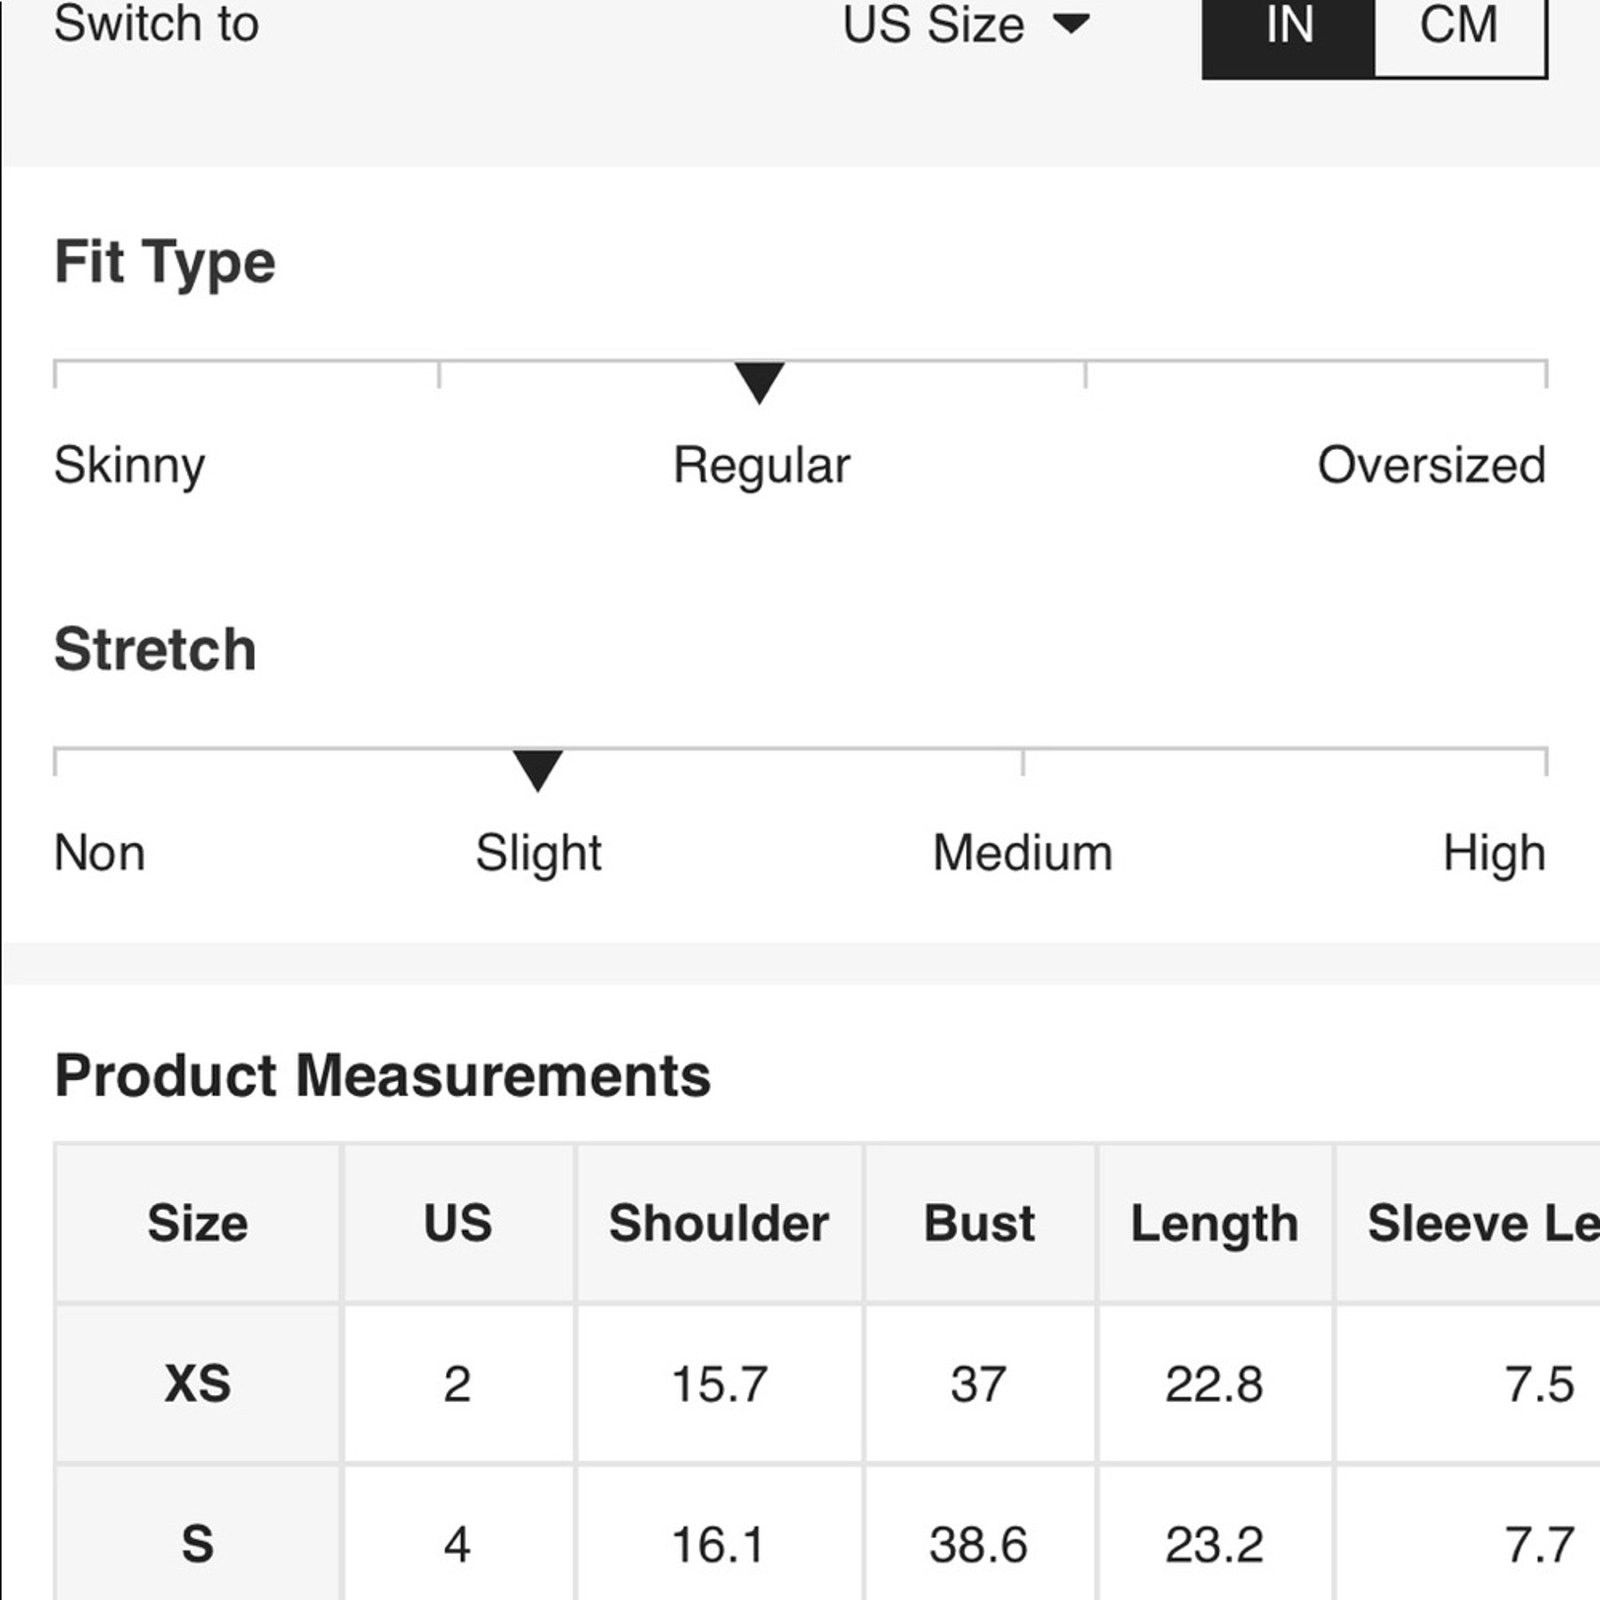This screenshot has height=1600, width=1600.
Task: Click the Oversized fit label
Action: click(x=1431, y=465)
